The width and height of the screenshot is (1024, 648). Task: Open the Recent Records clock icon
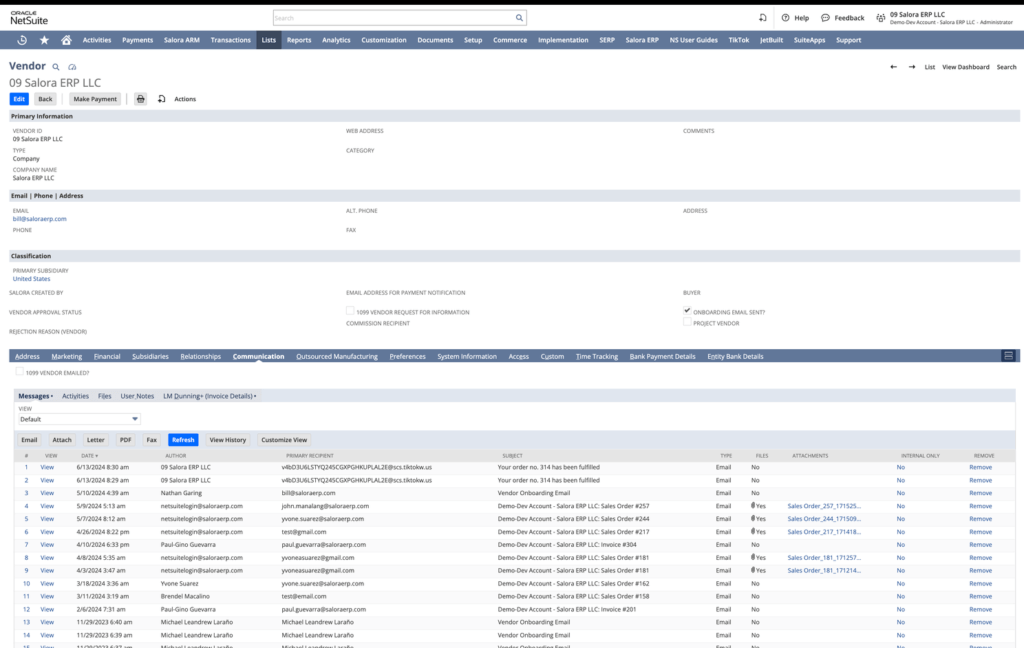[x=22, y=40]
